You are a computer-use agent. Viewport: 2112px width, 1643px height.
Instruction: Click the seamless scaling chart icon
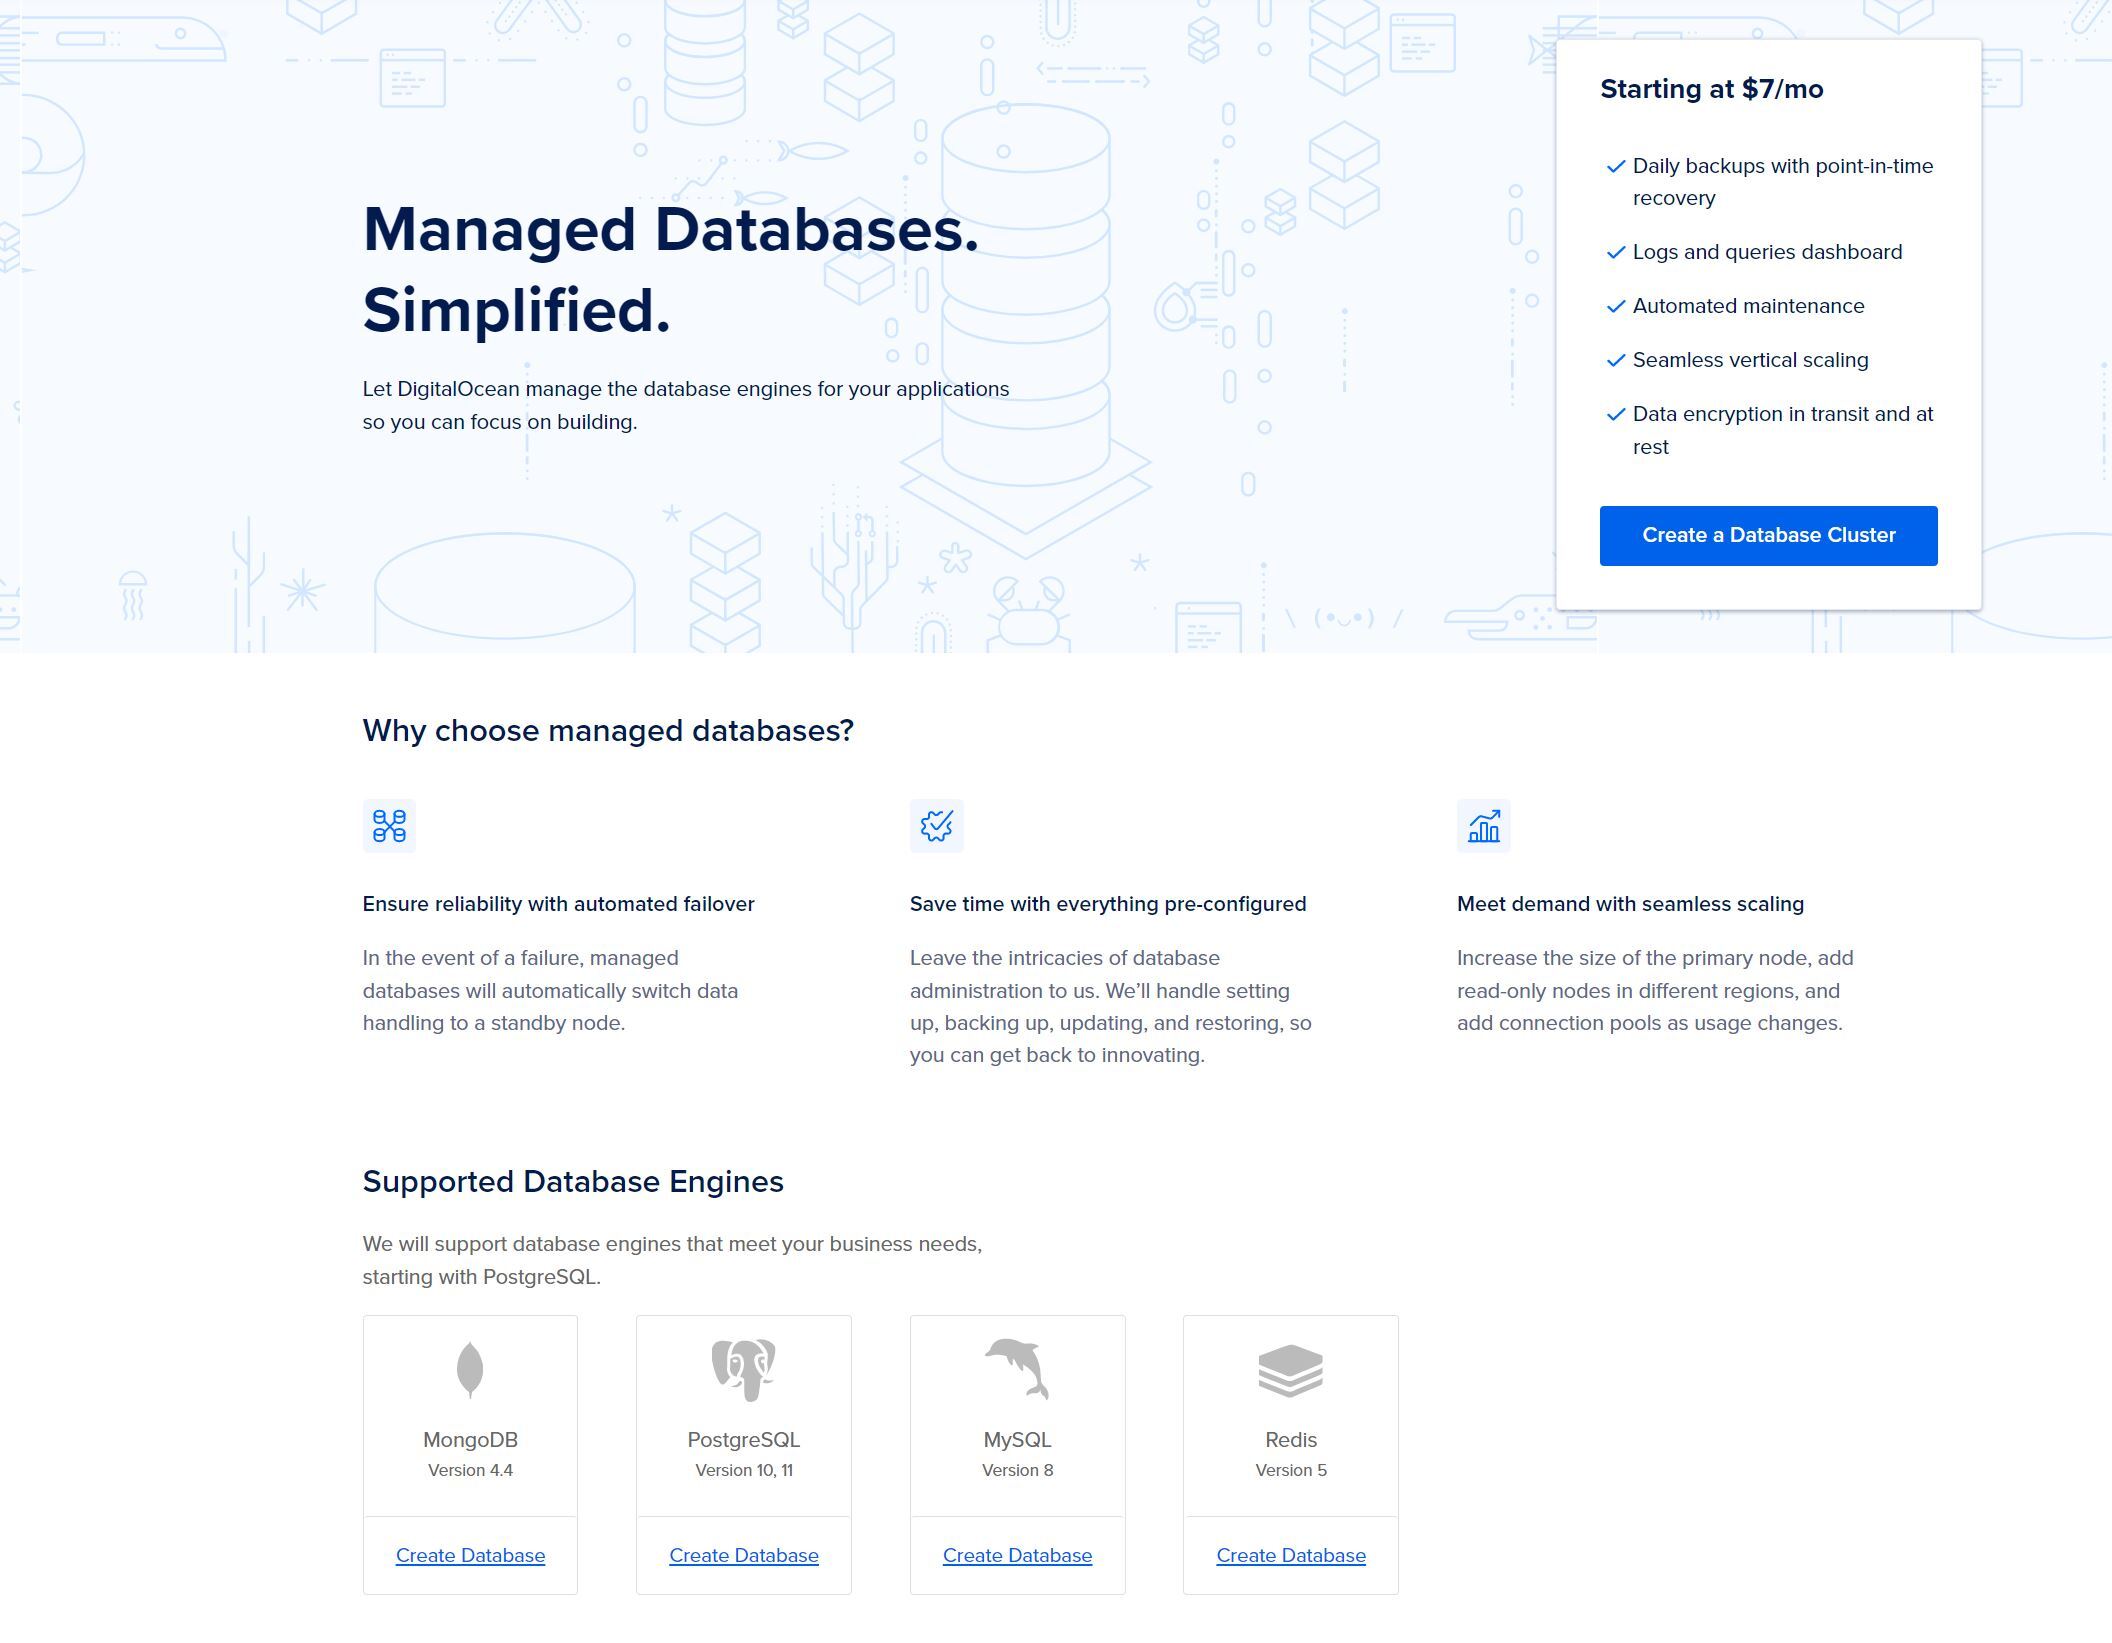[x=1481, y=825]
